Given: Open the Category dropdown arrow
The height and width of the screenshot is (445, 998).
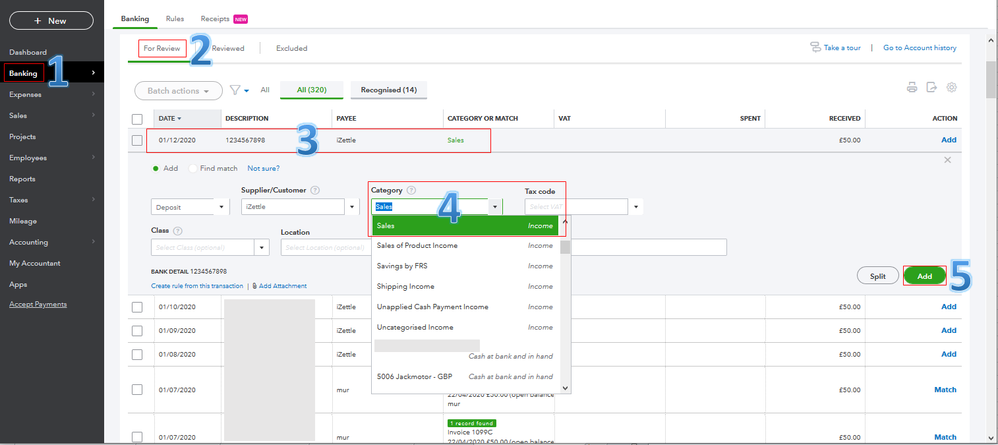Looking at the screenshot, I should (x=495, y=207).
